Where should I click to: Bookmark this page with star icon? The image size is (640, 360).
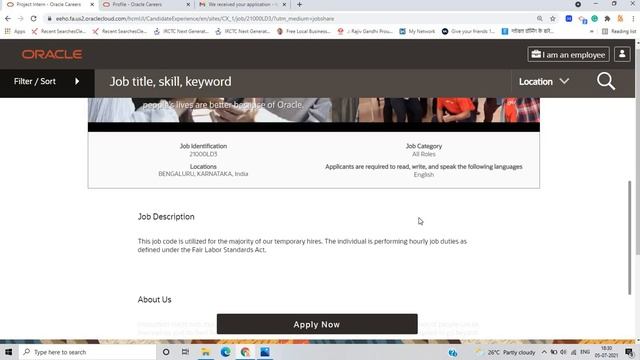click(553, 18)
